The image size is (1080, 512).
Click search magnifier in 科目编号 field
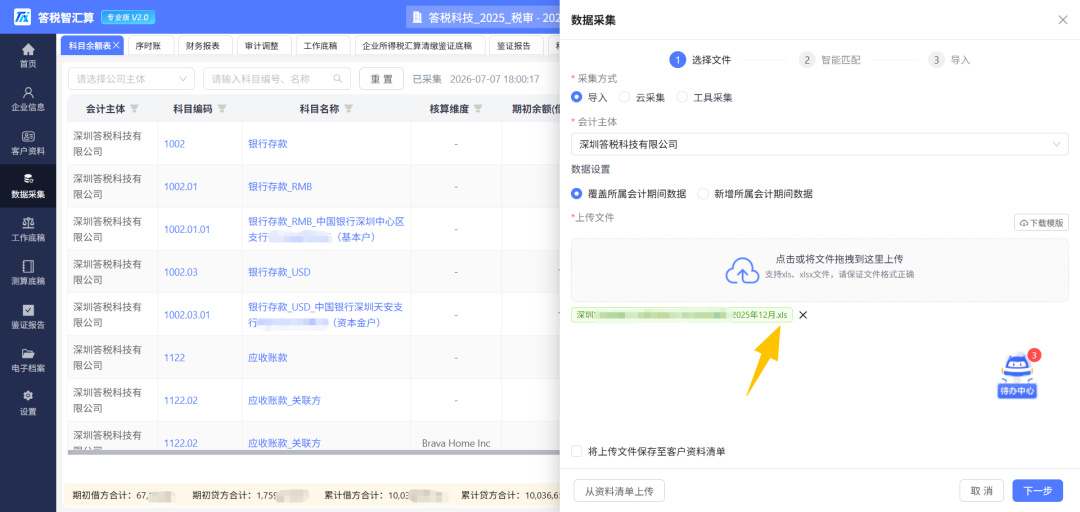[x=338, y=79]
